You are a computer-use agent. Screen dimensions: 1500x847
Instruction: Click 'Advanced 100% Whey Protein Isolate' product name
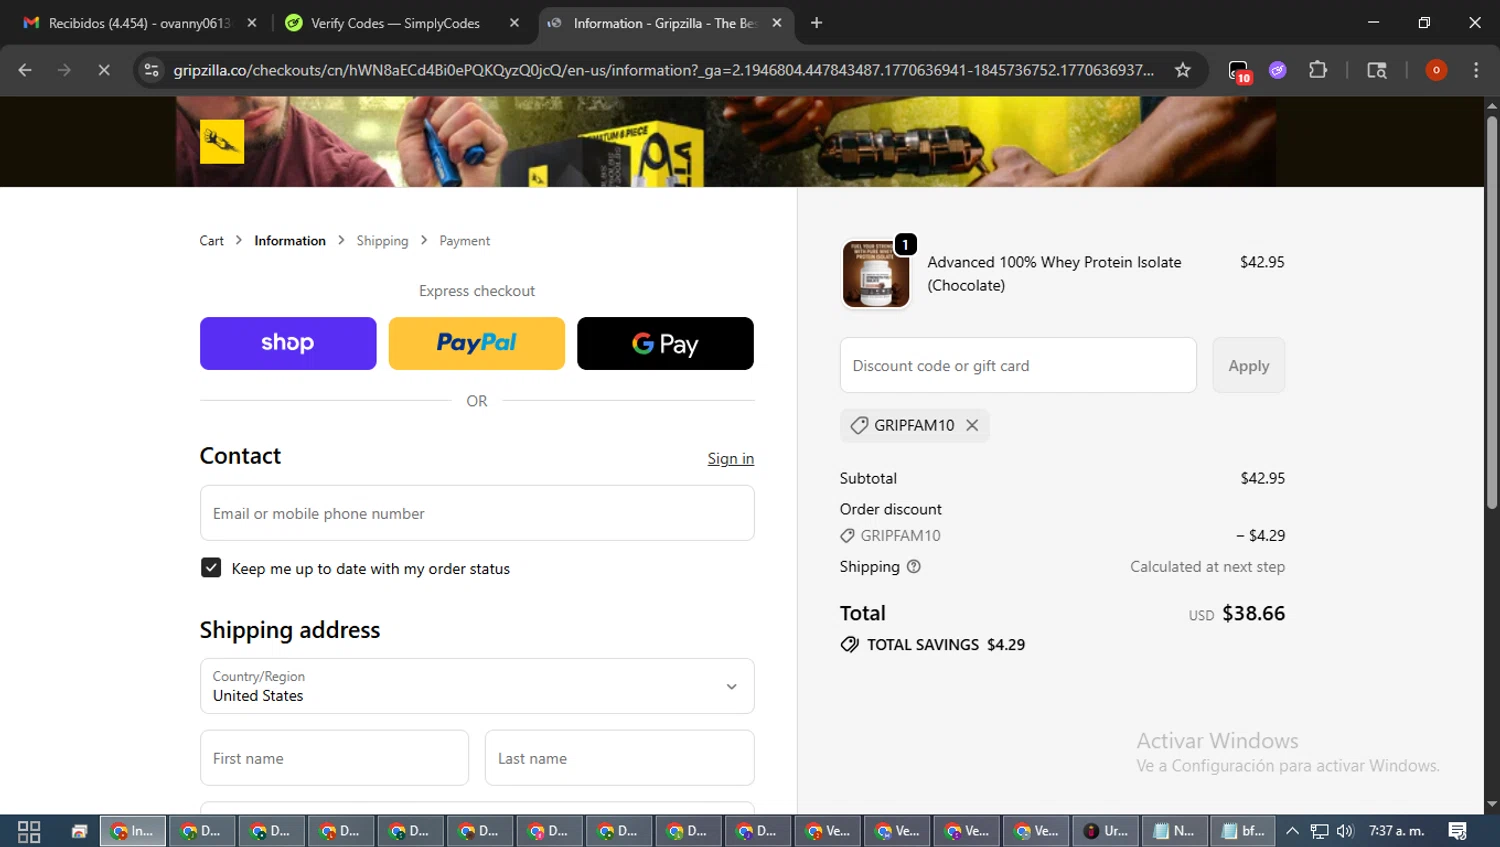1054,273
